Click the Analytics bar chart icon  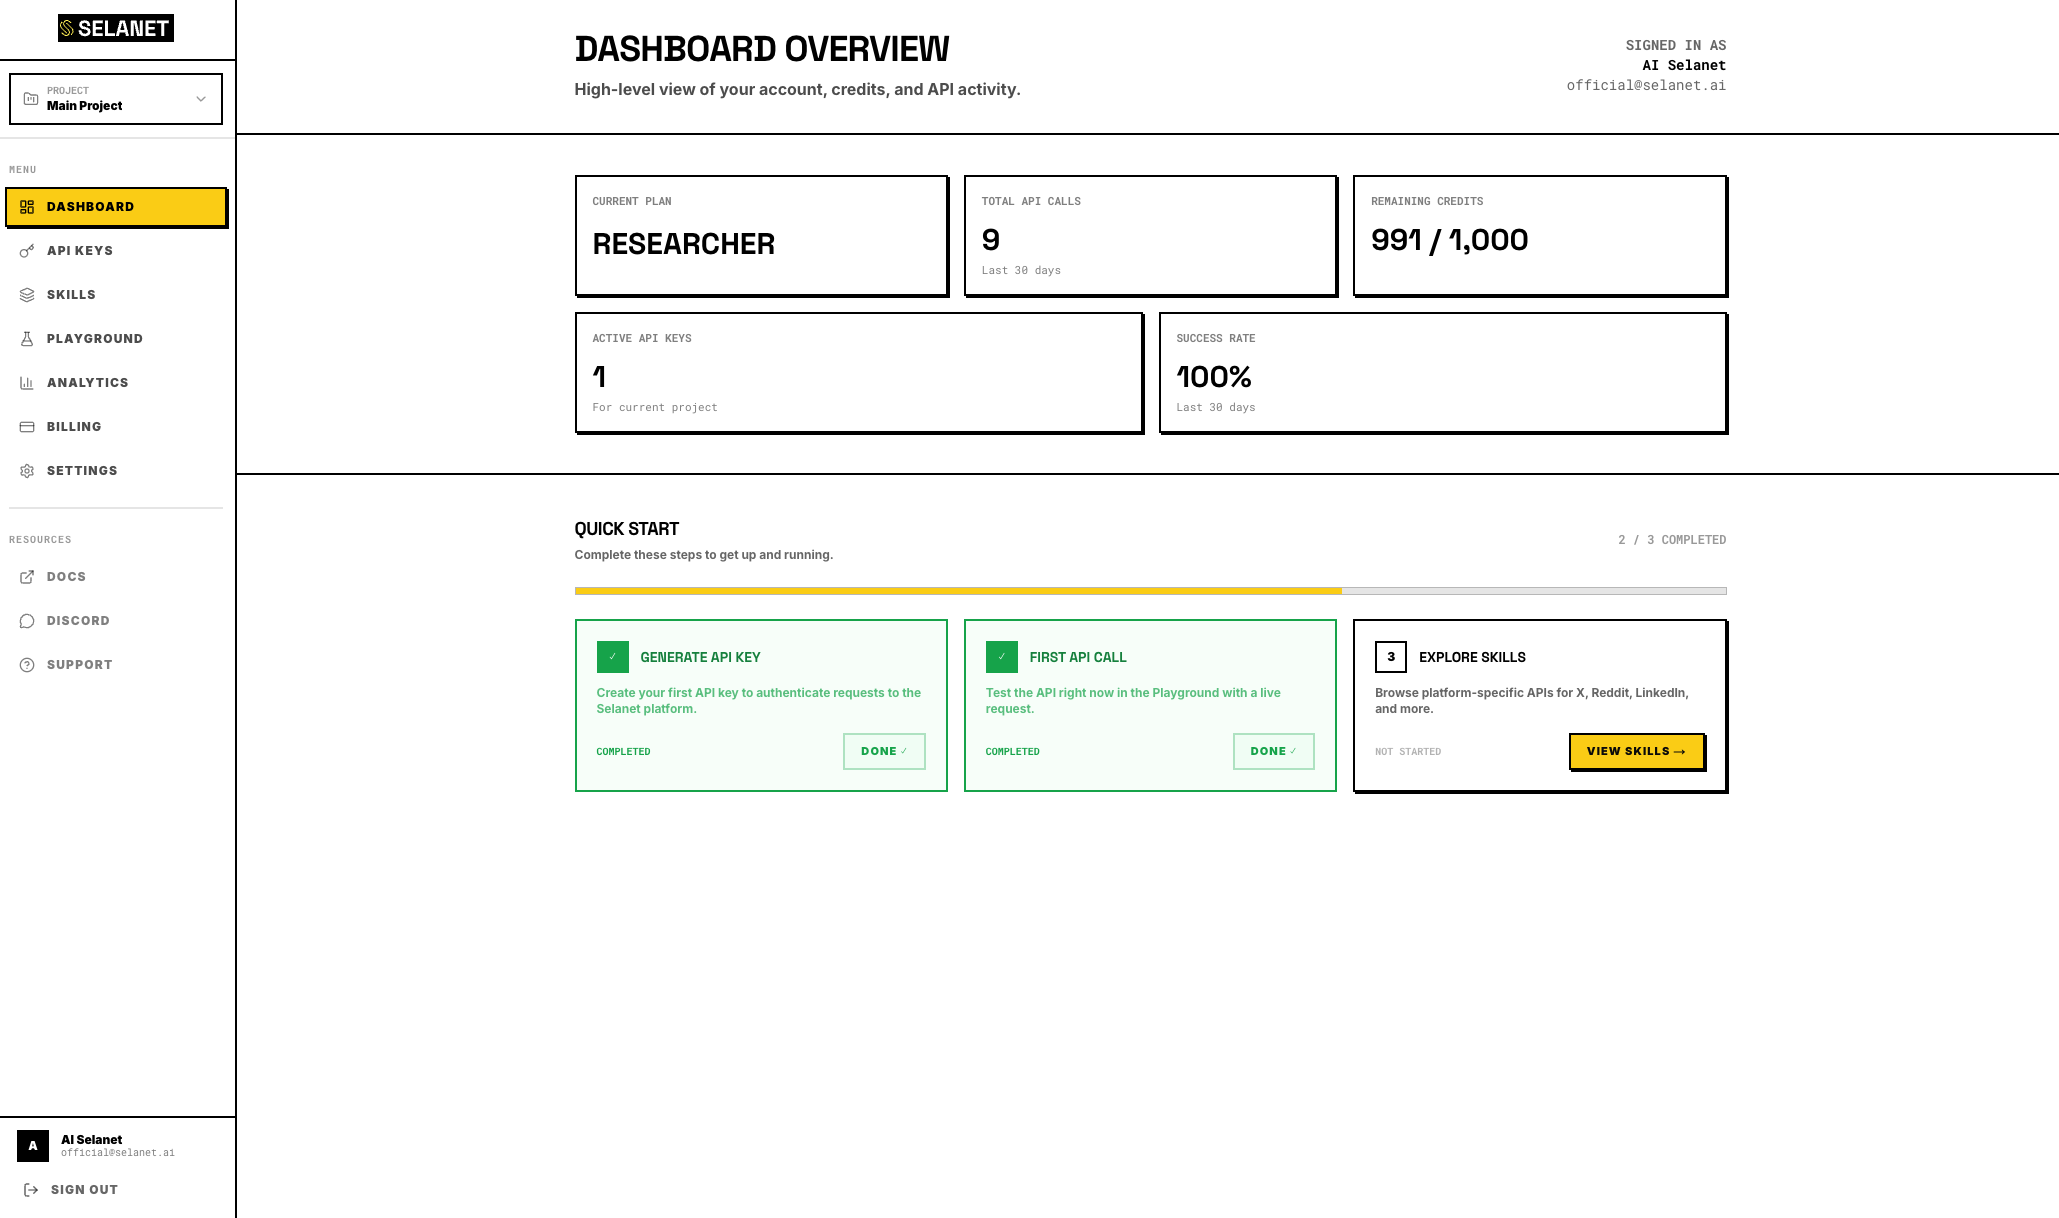(27, 383)
